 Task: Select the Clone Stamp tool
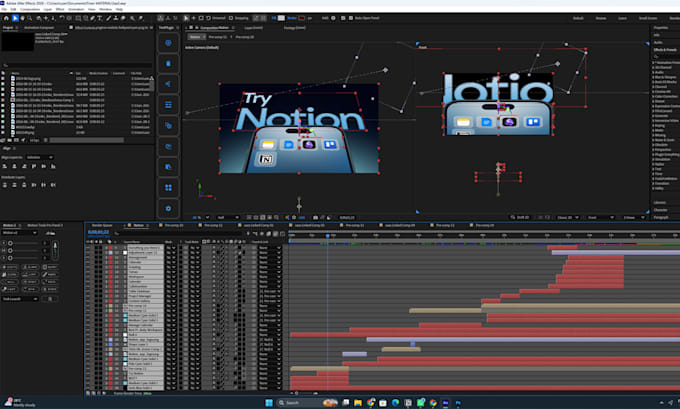tap(116, 18)
